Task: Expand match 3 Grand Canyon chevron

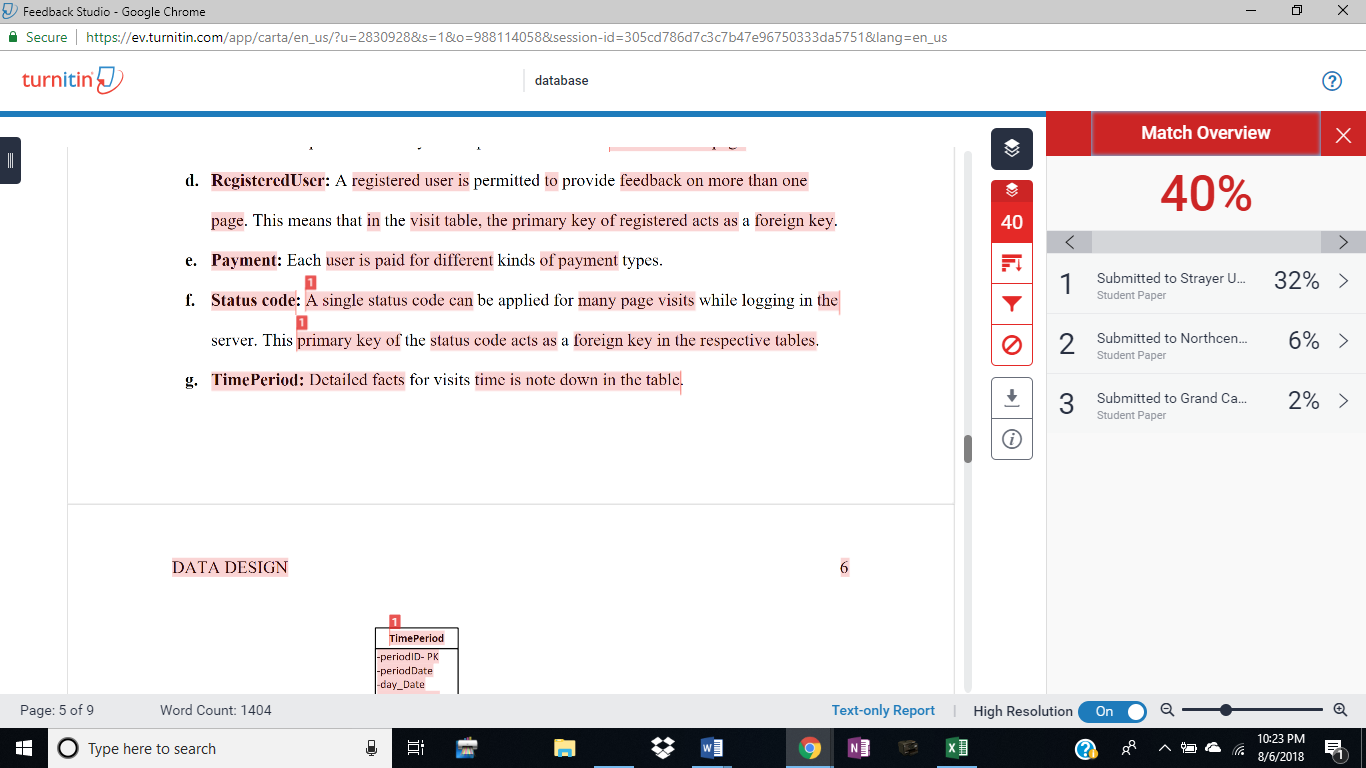Action: coord(1343,401)
